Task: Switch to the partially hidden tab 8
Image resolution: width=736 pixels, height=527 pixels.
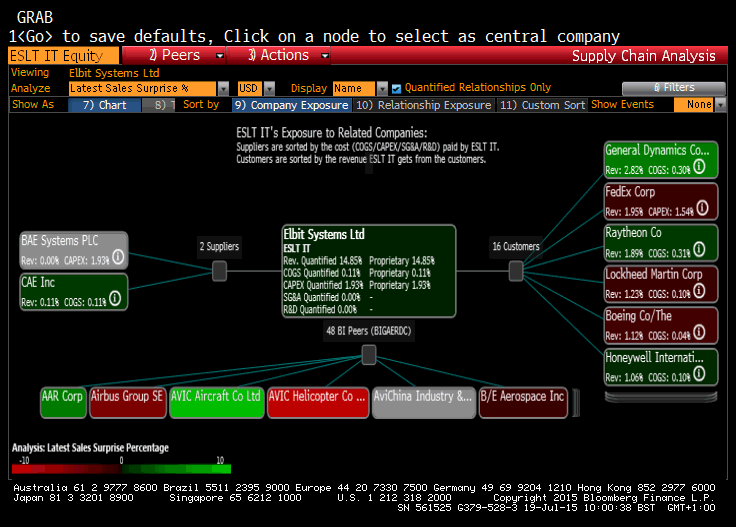Action: pyautogui.click(x=159, y=105)
